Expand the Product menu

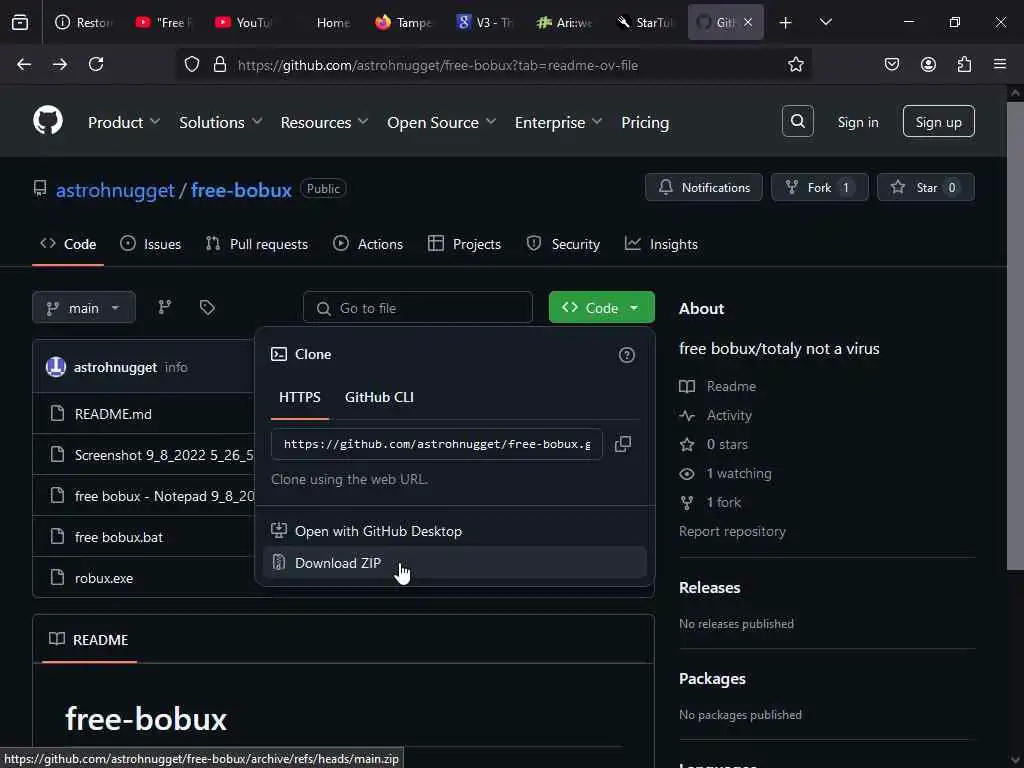124,122
